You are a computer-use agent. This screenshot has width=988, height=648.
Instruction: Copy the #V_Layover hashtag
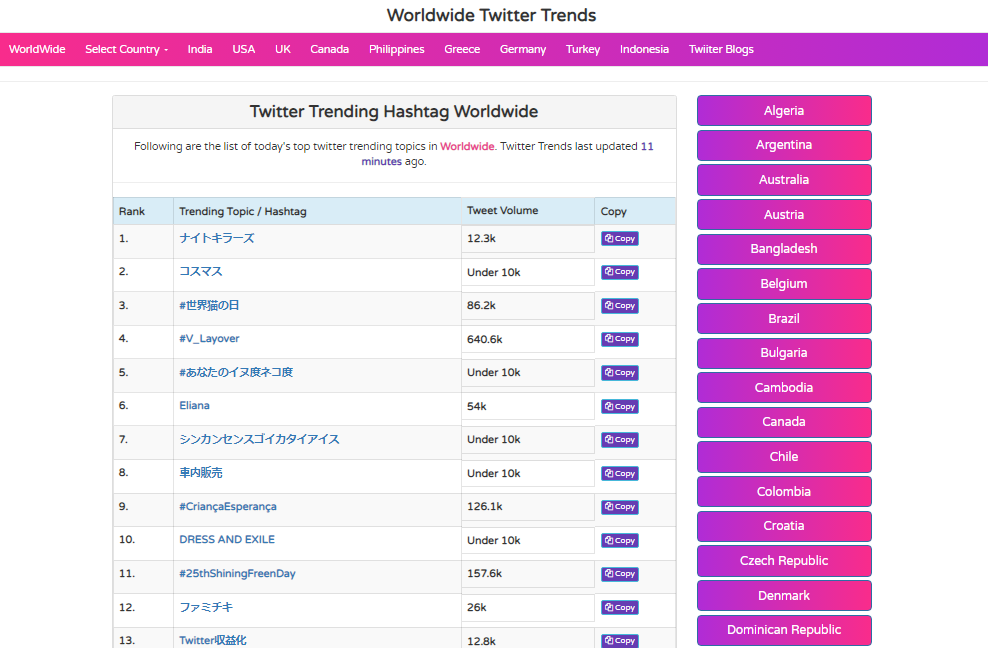tap(619, 339)
